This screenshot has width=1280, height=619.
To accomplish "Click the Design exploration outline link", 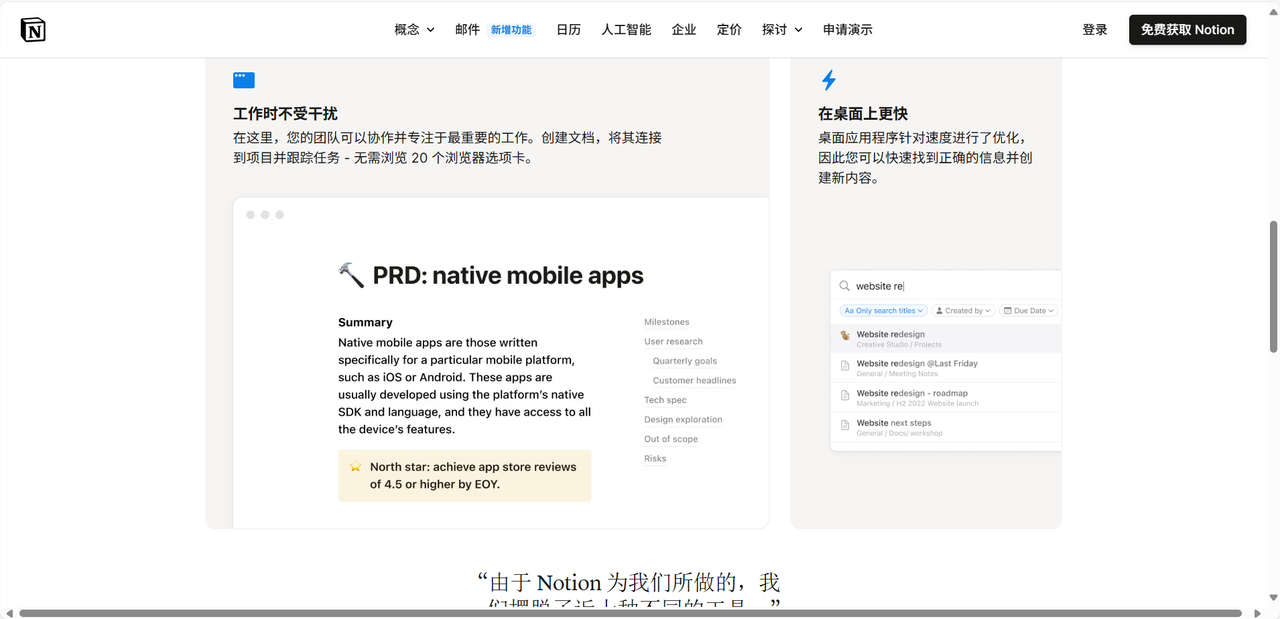I will (683, 420).
